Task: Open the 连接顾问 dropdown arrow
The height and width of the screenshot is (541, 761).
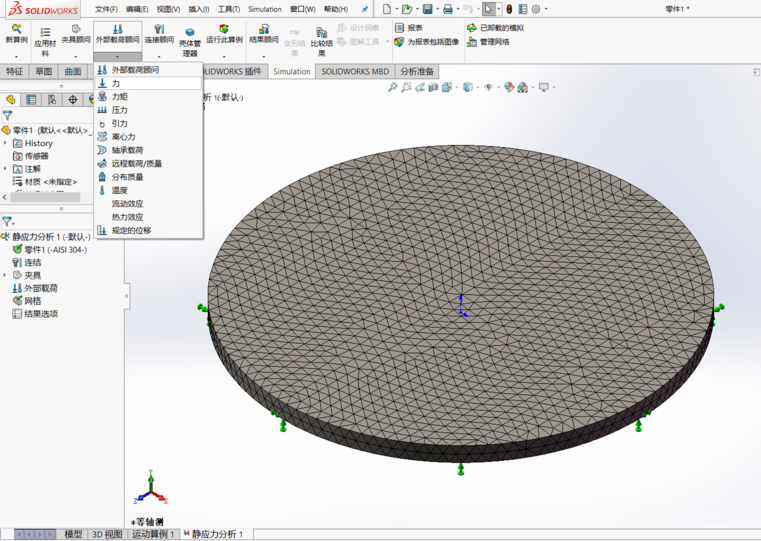Action: [x=159, y=56]
